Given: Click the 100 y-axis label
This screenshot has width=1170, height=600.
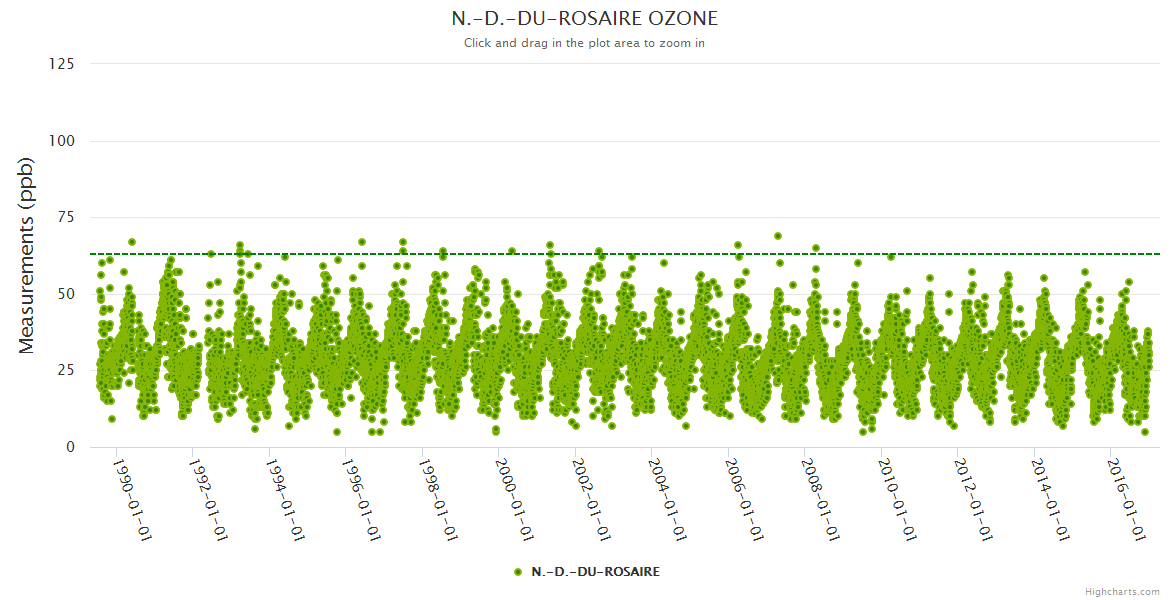Looking at the screenshot, I should click(x=61, y=141).
